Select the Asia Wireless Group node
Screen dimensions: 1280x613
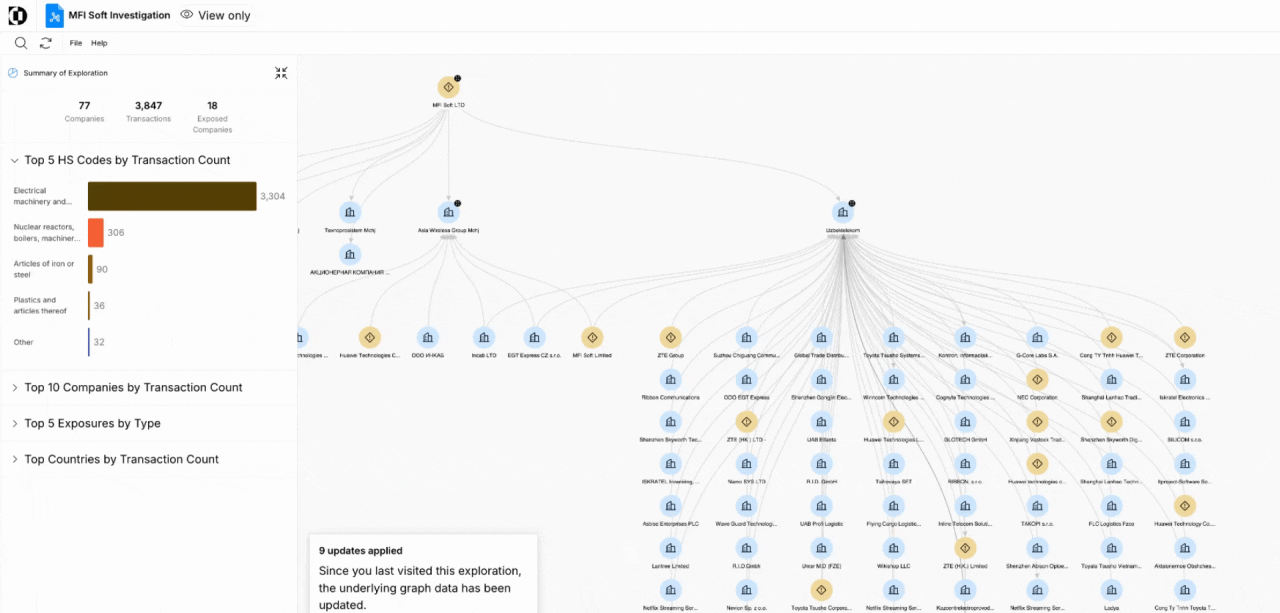click(448, 213)
